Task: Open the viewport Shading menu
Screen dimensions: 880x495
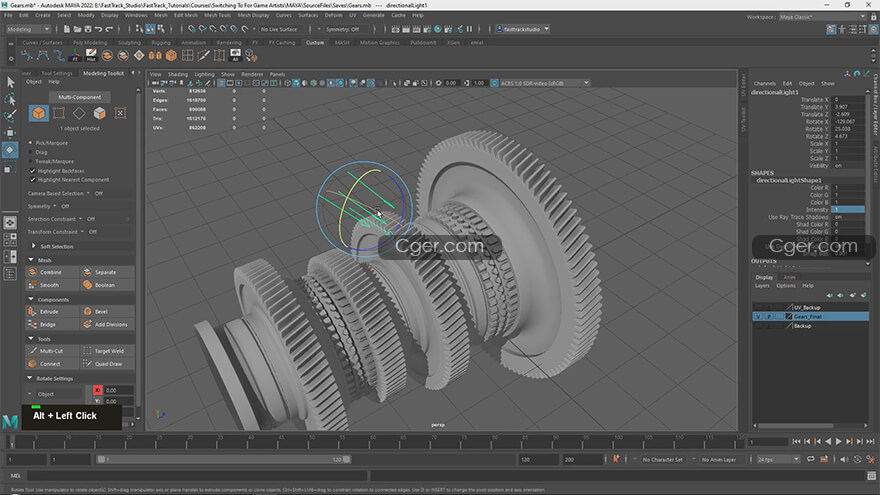Action: click(178, 74)
